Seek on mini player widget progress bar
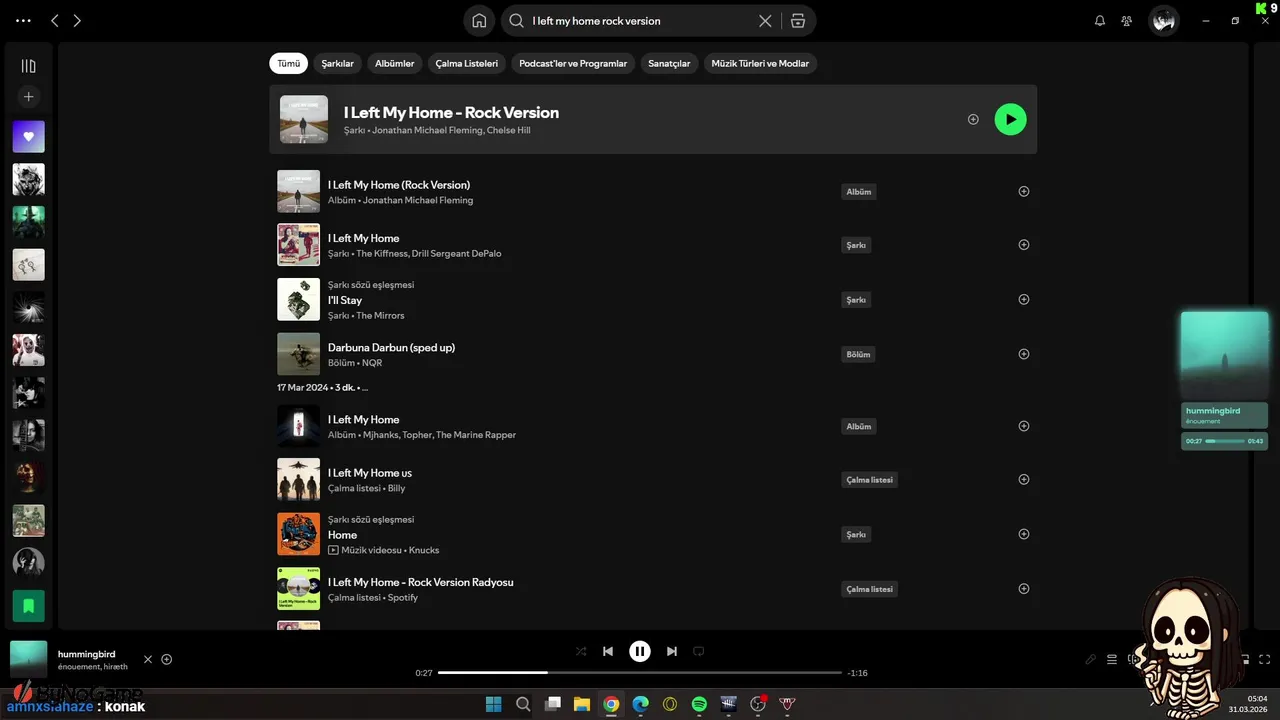The width and height of the screenshot is (1280, 720). (x=1225, y=441)
